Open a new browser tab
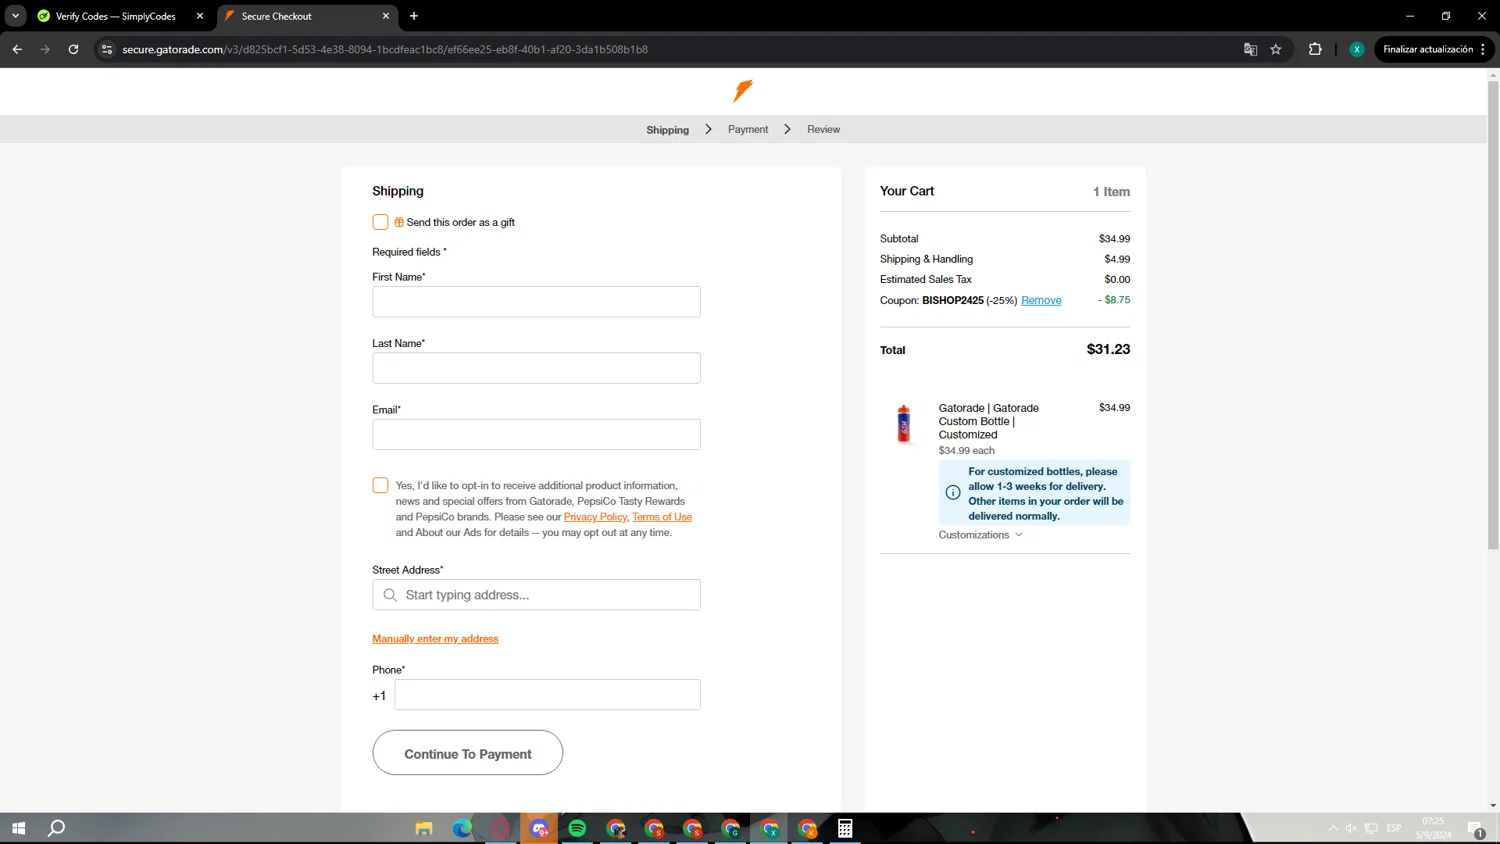The height and width of the screenshot is (844, 1500). 414,16
